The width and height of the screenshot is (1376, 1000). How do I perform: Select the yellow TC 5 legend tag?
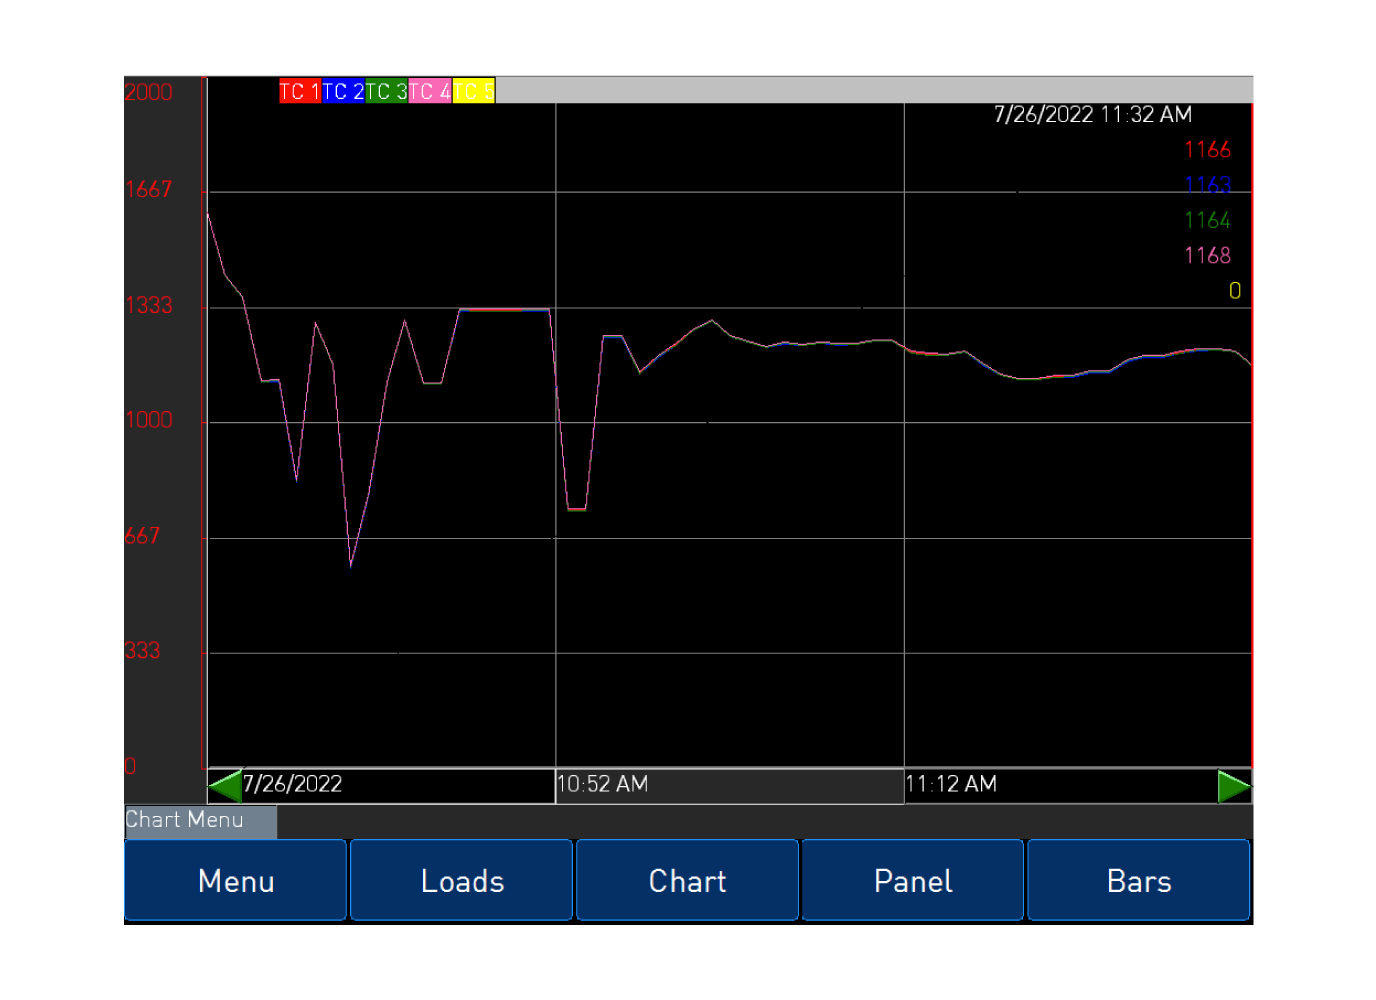tap(473, 91)
